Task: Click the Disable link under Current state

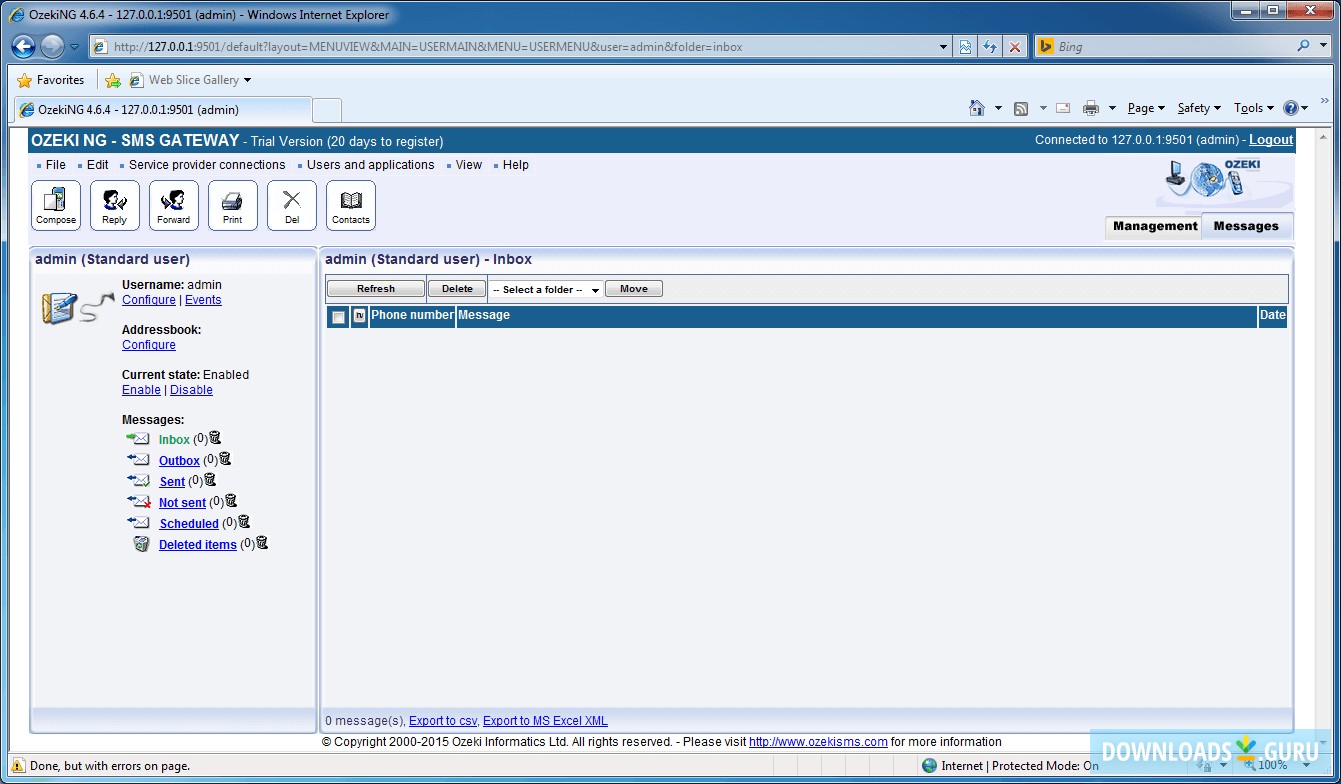Action: pyautogui.click(x=191, y=390)
